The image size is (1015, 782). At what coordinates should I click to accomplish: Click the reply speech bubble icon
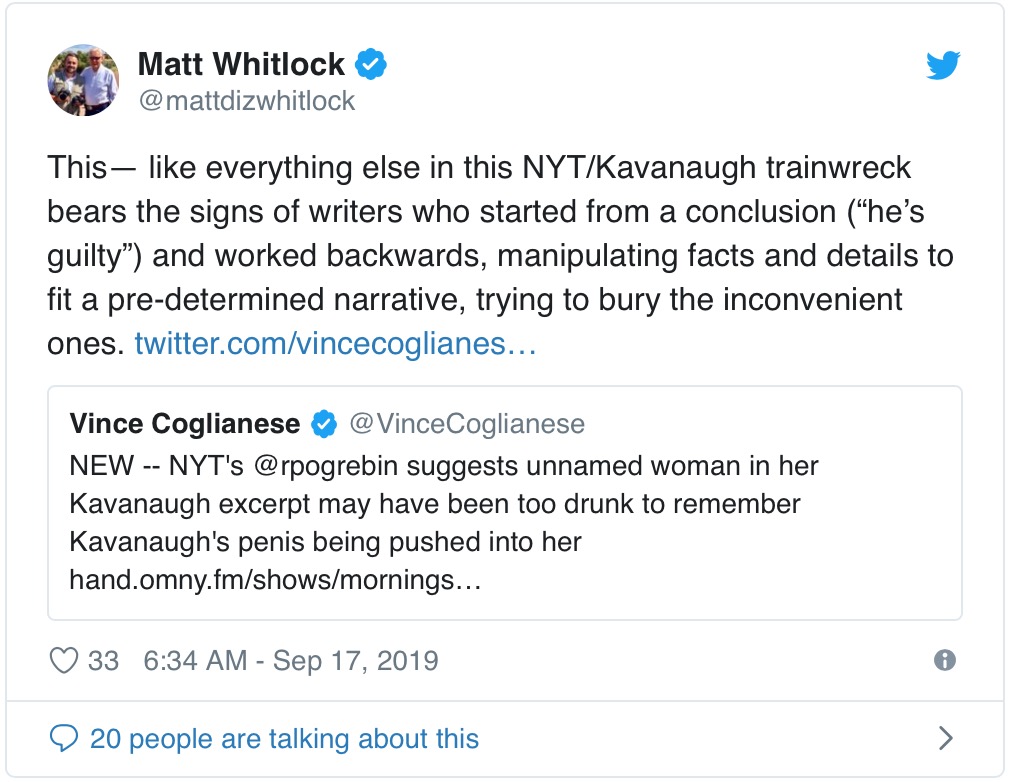tap(64, 739)
